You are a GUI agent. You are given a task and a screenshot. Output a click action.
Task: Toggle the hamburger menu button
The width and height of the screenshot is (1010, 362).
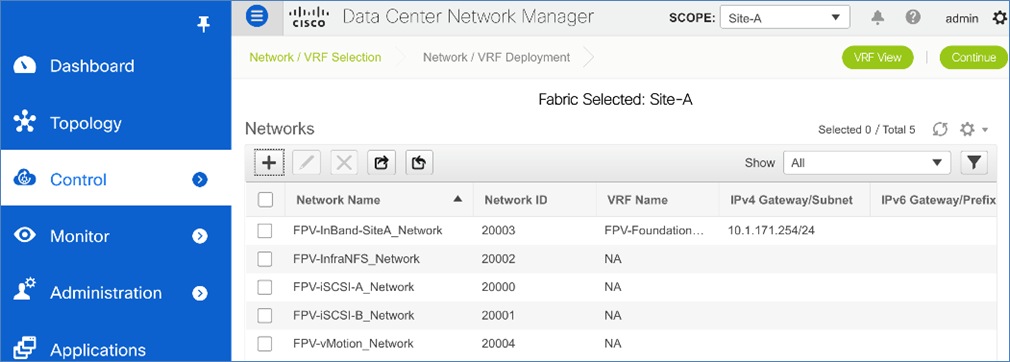[x=257, y=16]
